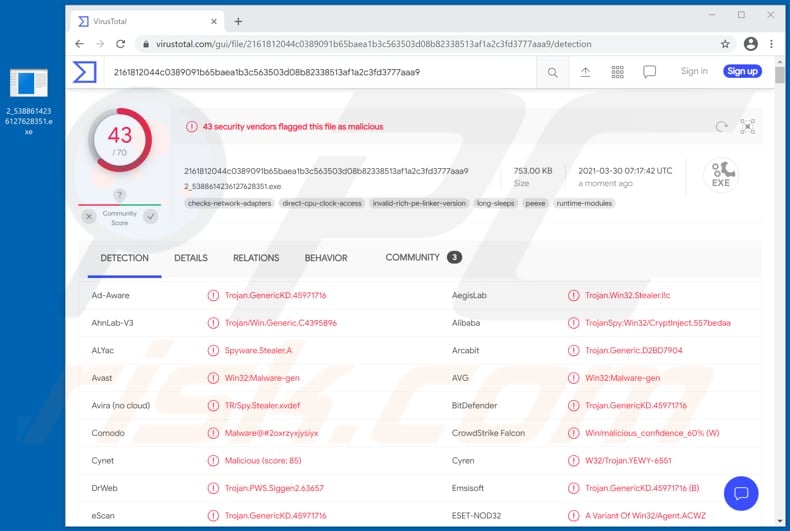Switch to the DETECTION tab
Screen dimensions: 790x531
pos(124,258)
